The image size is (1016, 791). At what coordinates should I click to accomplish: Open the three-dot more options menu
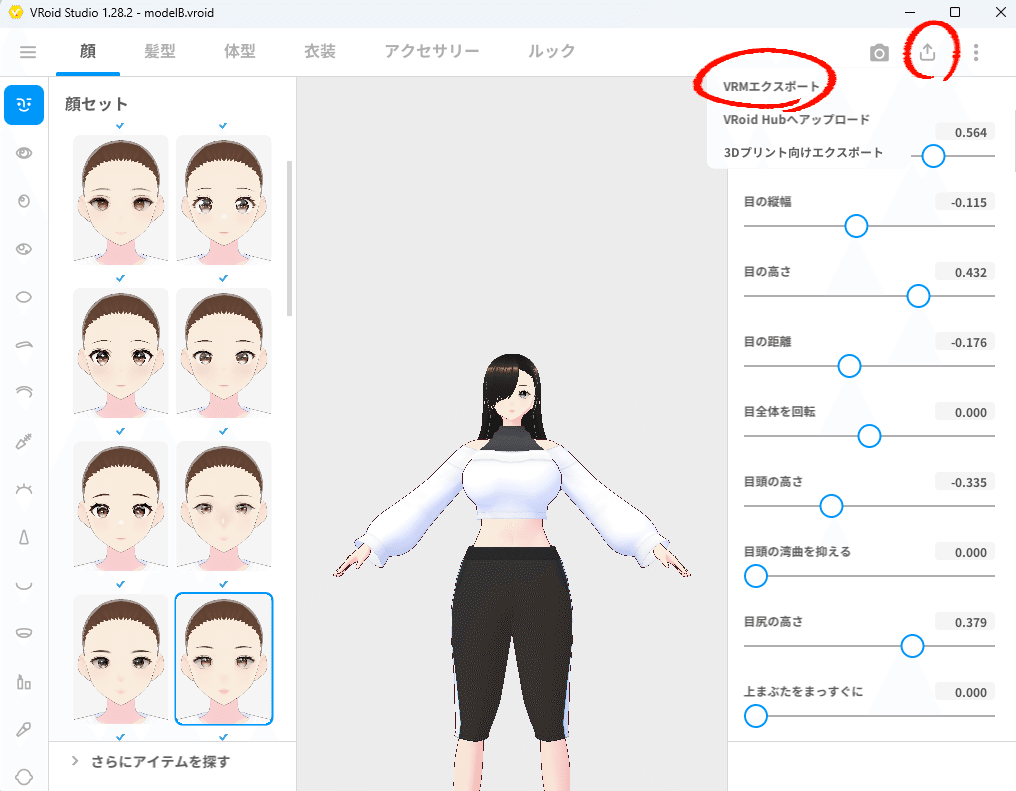tap(976, 52)
